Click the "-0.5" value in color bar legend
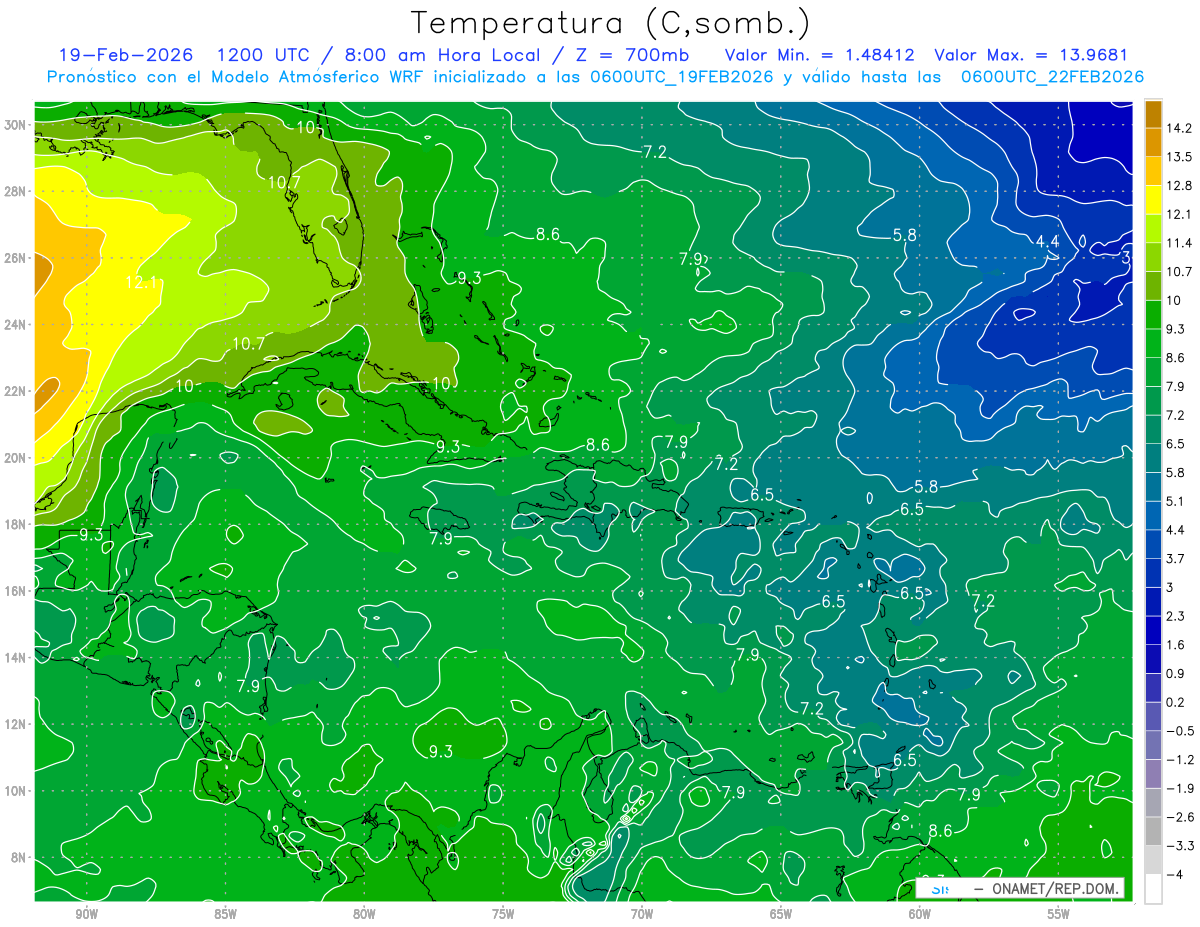Image resolution: width=1200 pixels, height=927 pixels. [1179, 731]
